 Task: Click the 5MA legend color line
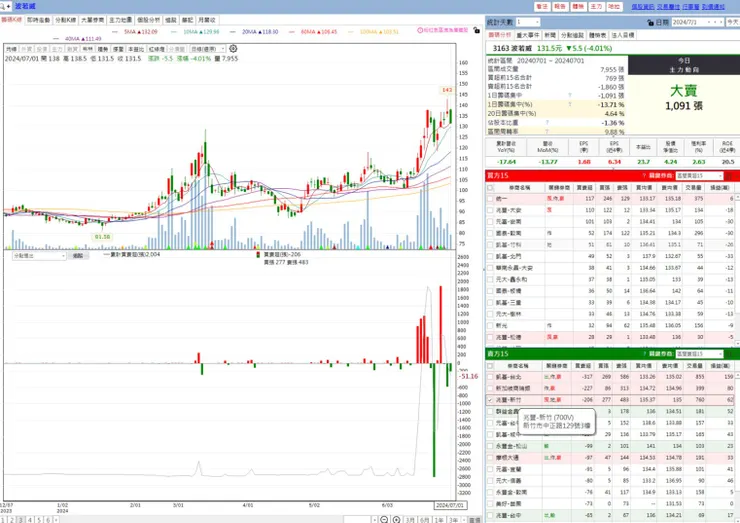tap(115, 32)
